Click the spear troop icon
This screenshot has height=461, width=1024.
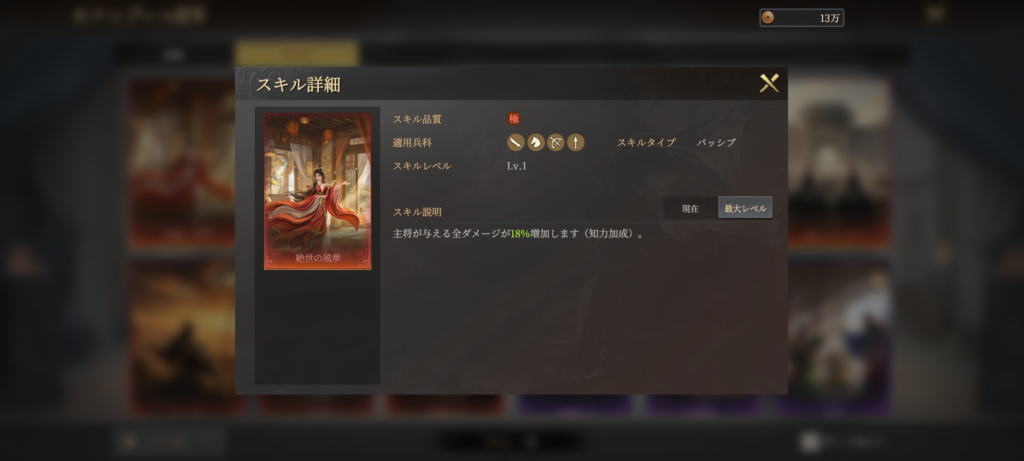(x=575, y=142)
